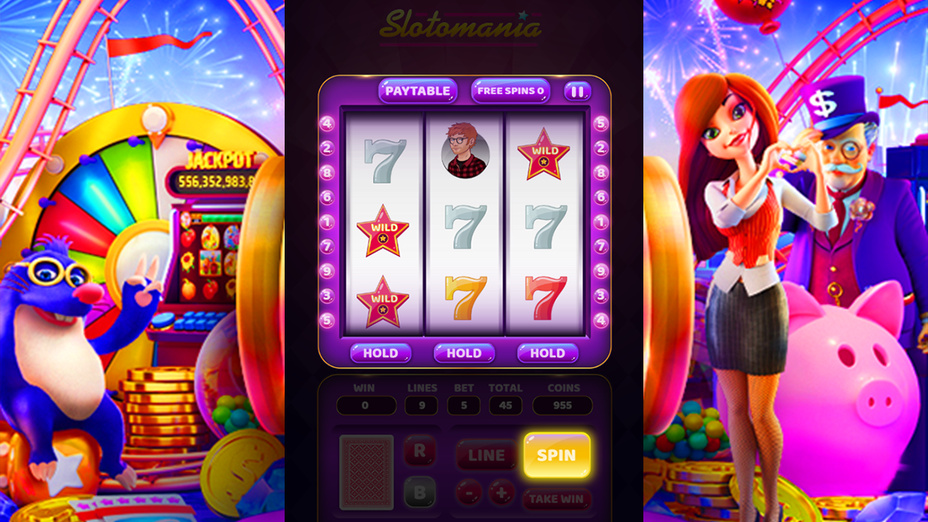Select the red 7 symbol on right reel
This screenshot has width=928, height=522.
click(545, 298)
